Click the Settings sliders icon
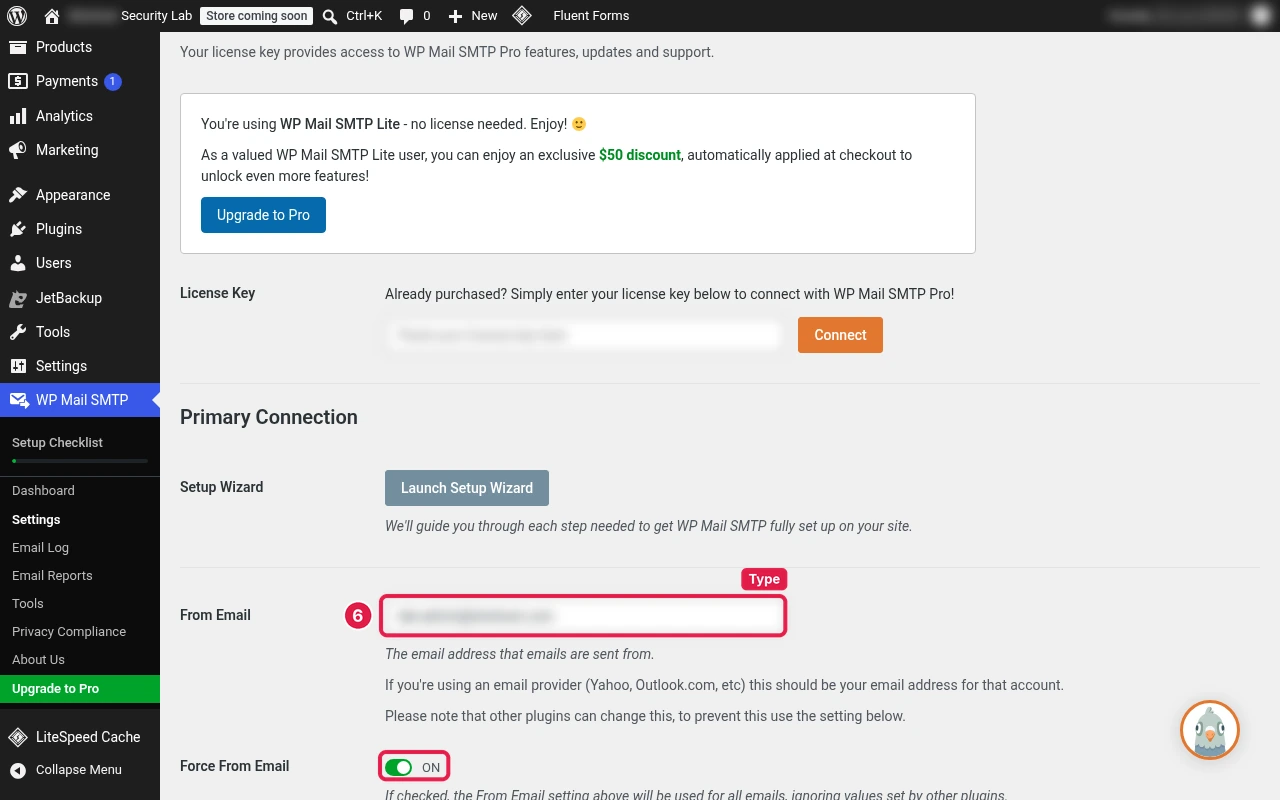 [18, 366]
